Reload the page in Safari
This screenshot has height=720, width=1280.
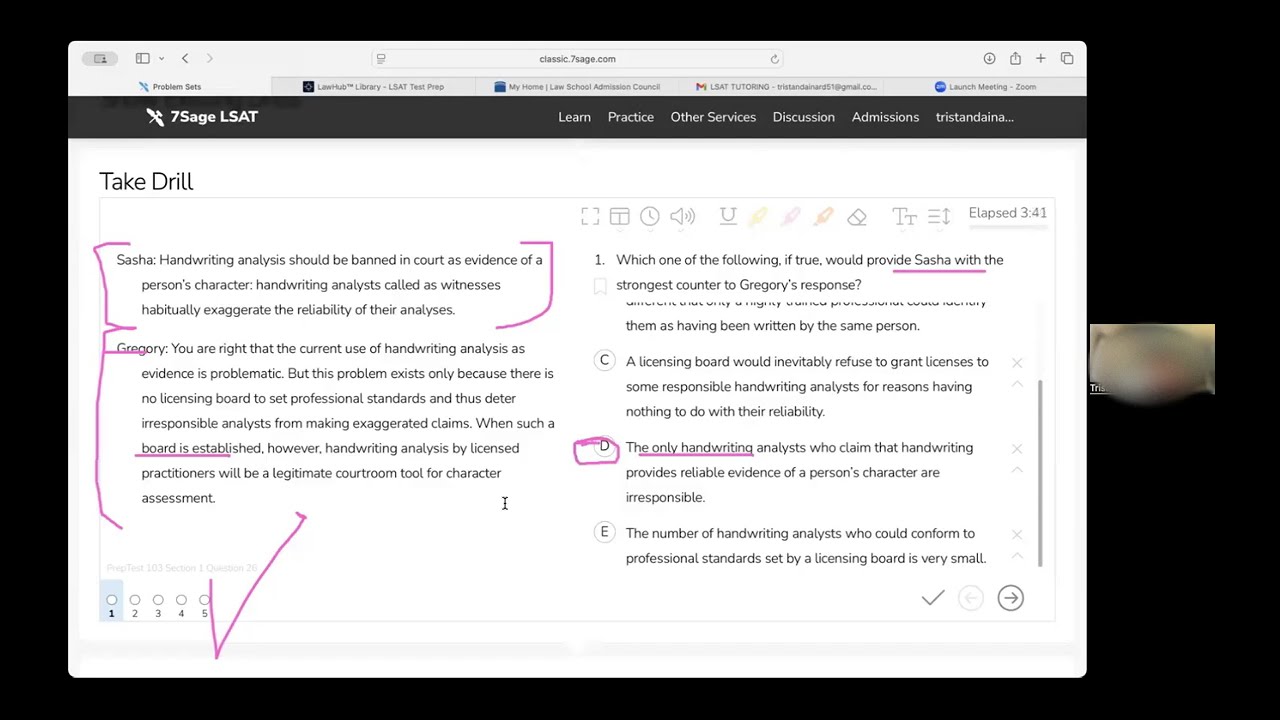point(774,59)
